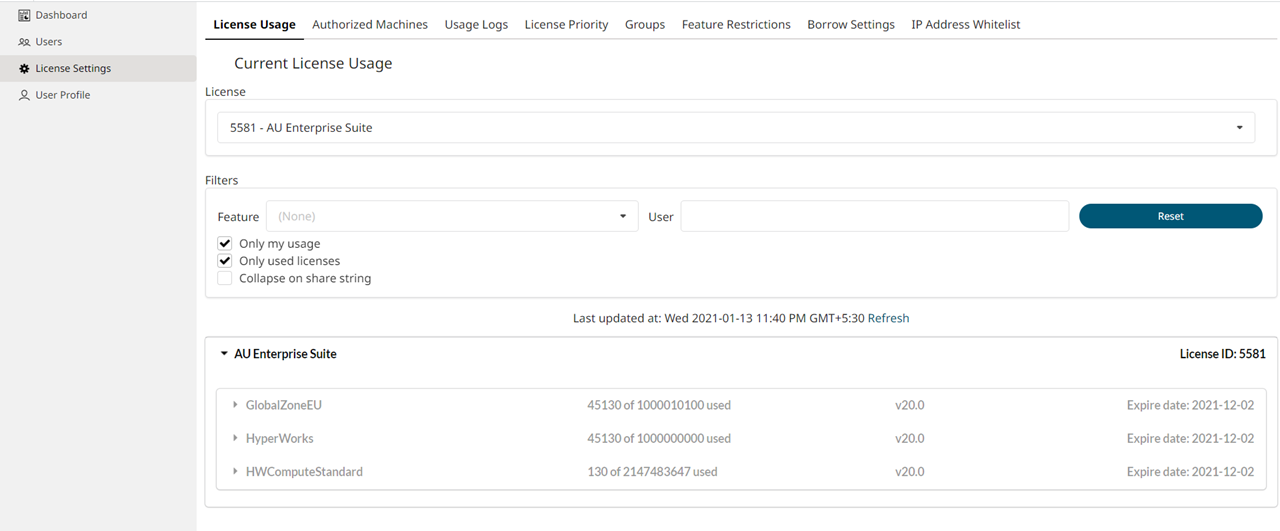Screen dimensions: 1280x531
Task: Expand the HyperWorks feature row
Action: pyautogui.click(x=235, y=439)
